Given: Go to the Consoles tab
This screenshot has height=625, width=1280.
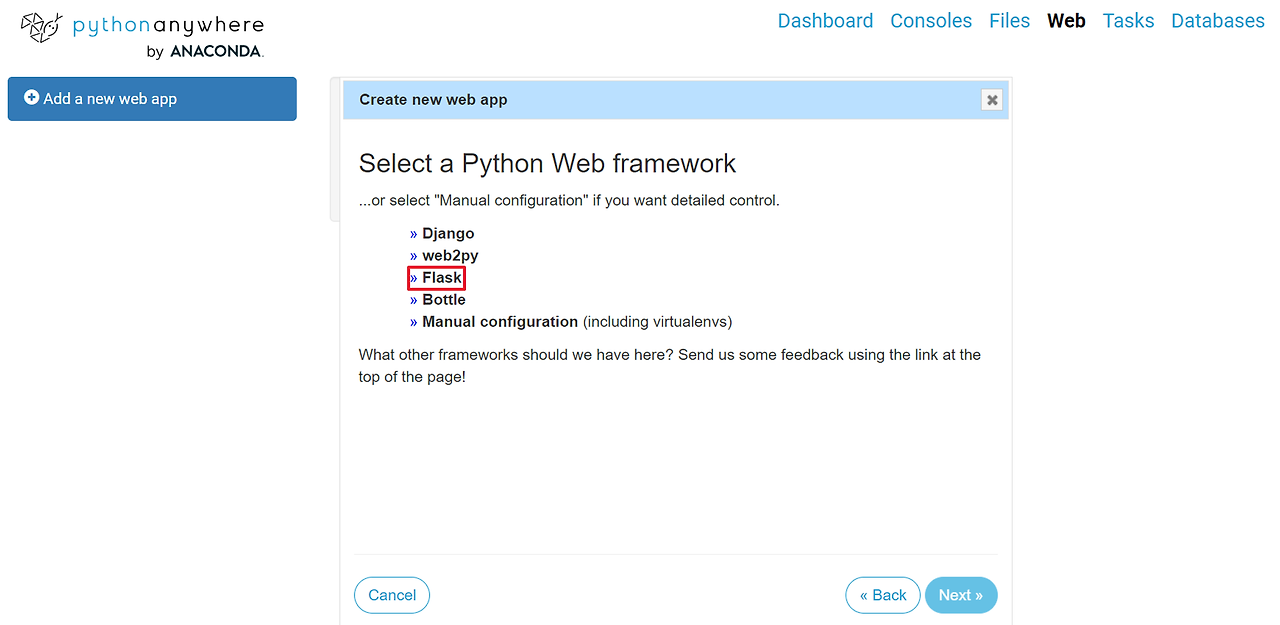Looking at the screenshot, I should 931,21.
